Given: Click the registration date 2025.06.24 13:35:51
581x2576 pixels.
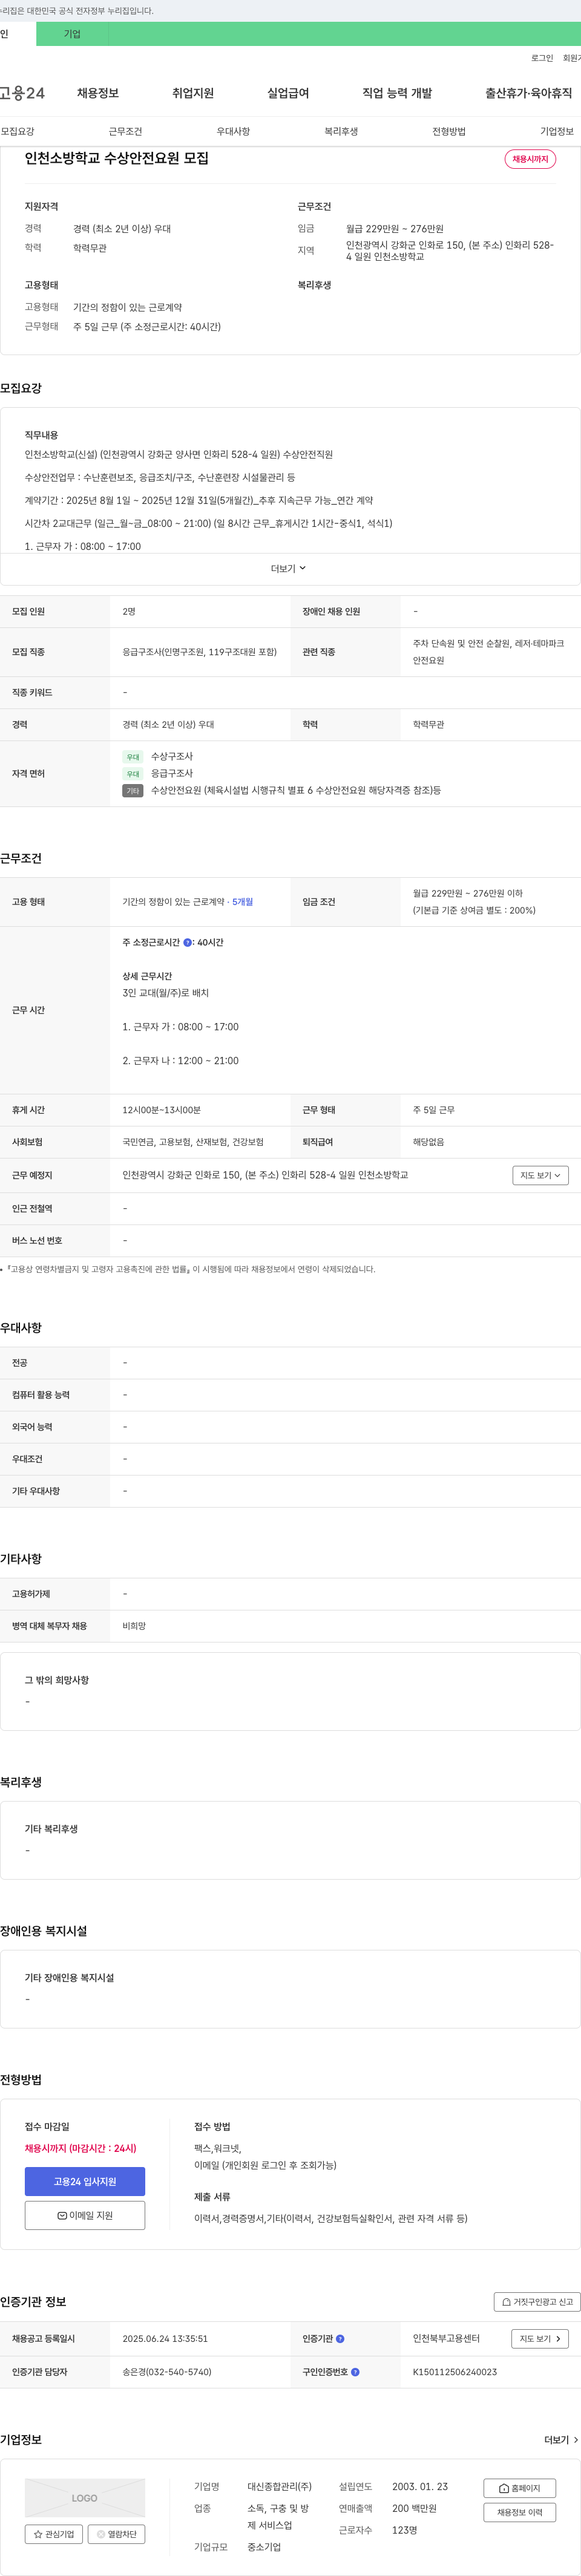Looking at the screenshot, I should [x=165, y=2339].
